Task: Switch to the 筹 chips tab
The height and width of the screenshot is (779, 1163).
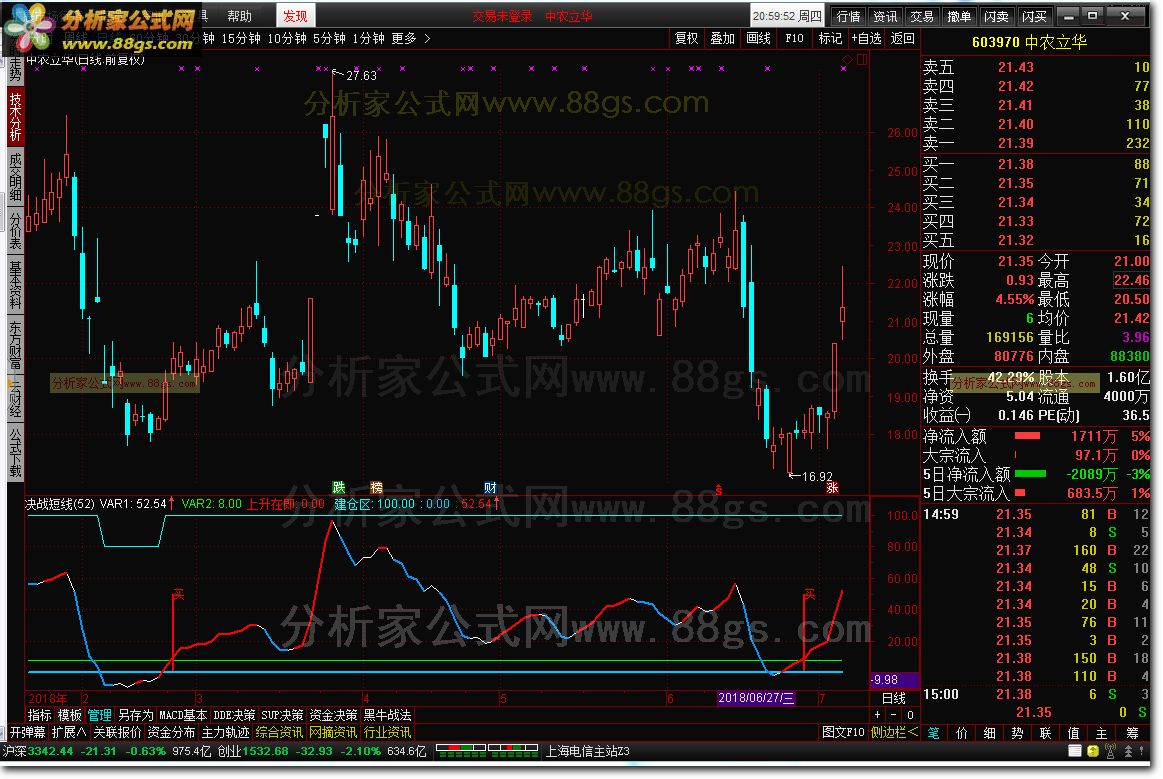Action: click(1133, 733)
